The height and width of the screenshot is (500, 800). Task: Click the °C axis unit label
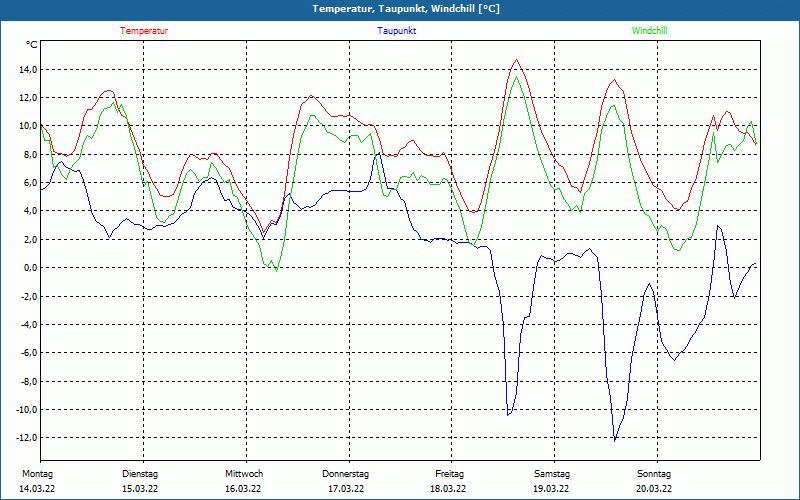(x=32, y=45)
